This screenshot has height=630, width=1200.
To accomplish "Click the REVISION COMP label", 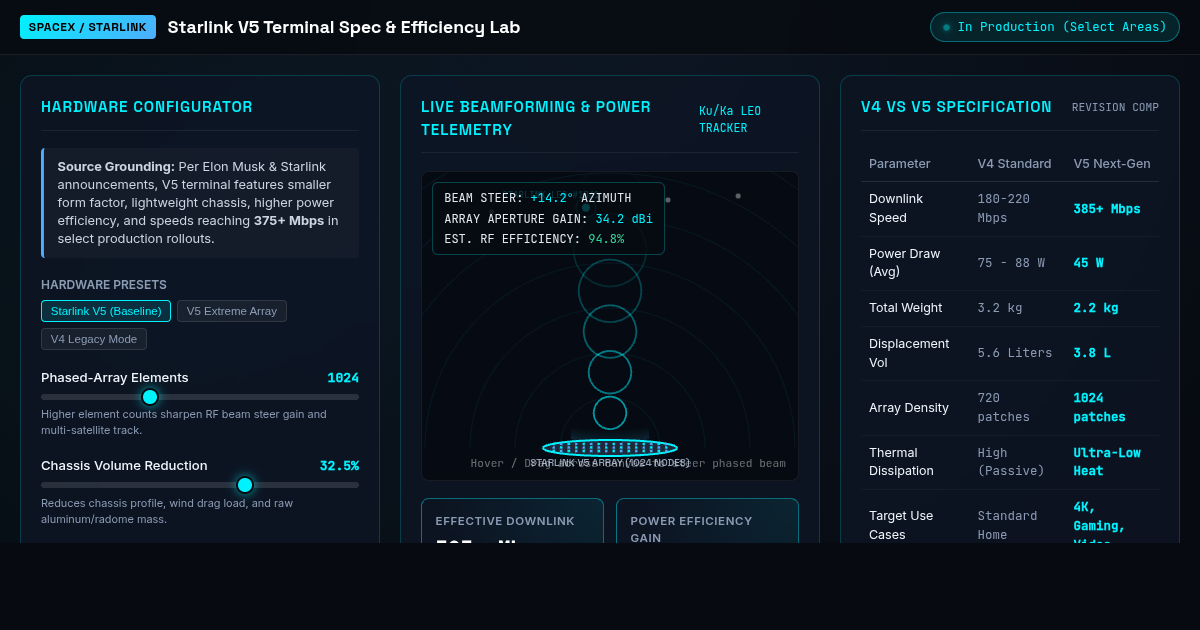I will point(1115,107).
